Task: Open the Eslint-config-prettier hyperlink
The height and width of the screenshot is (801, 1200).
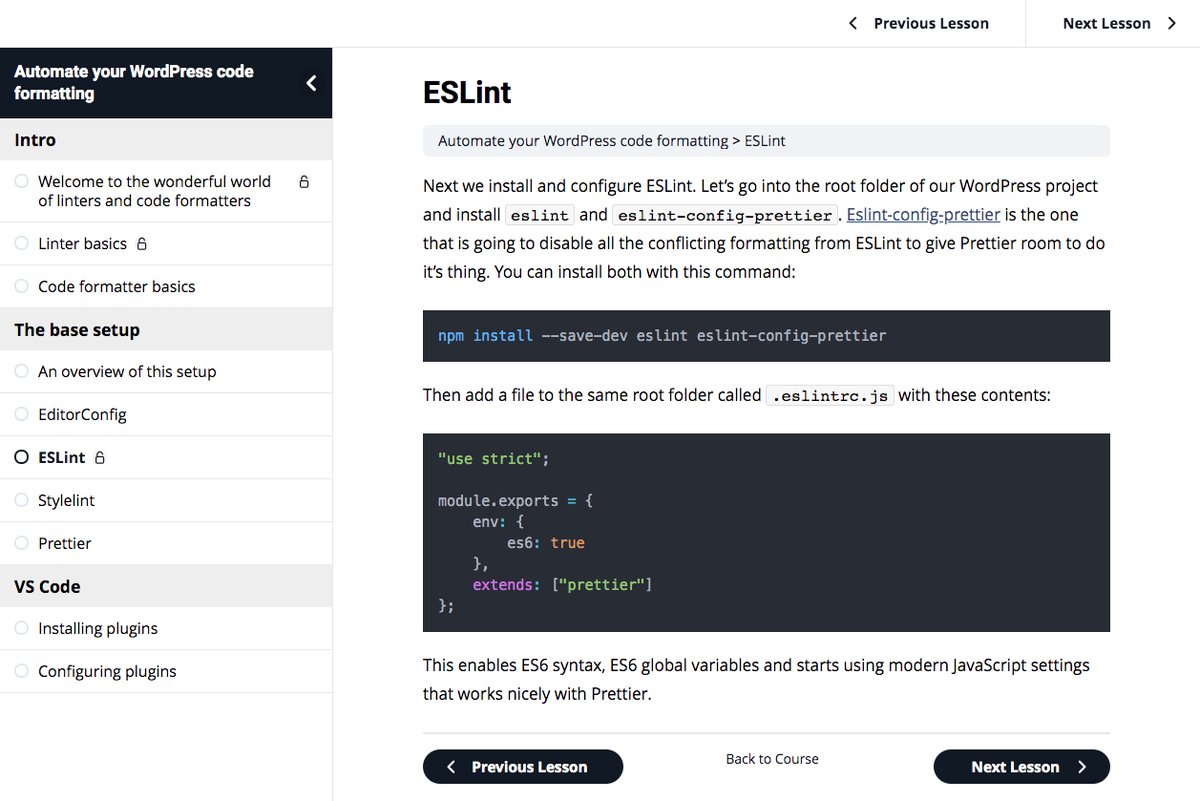Action: click(x=923, y=214)
